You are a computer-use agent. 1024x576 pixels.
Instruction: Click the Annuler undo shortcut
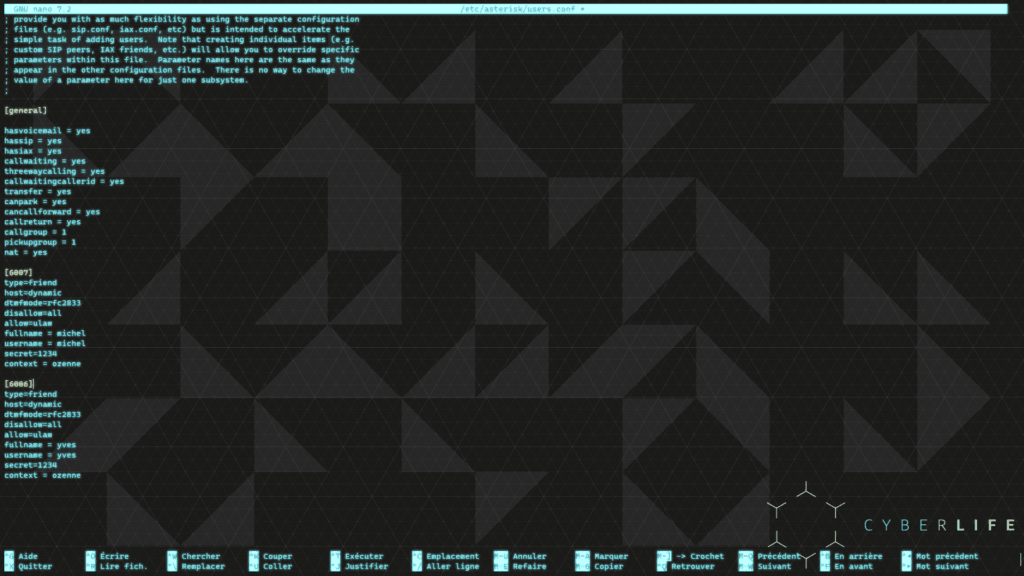coord(529,556)
